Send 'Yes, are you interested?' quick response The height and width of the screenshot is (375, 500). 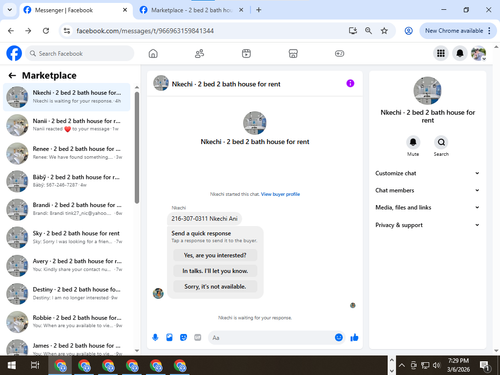(x=215, y=255)
